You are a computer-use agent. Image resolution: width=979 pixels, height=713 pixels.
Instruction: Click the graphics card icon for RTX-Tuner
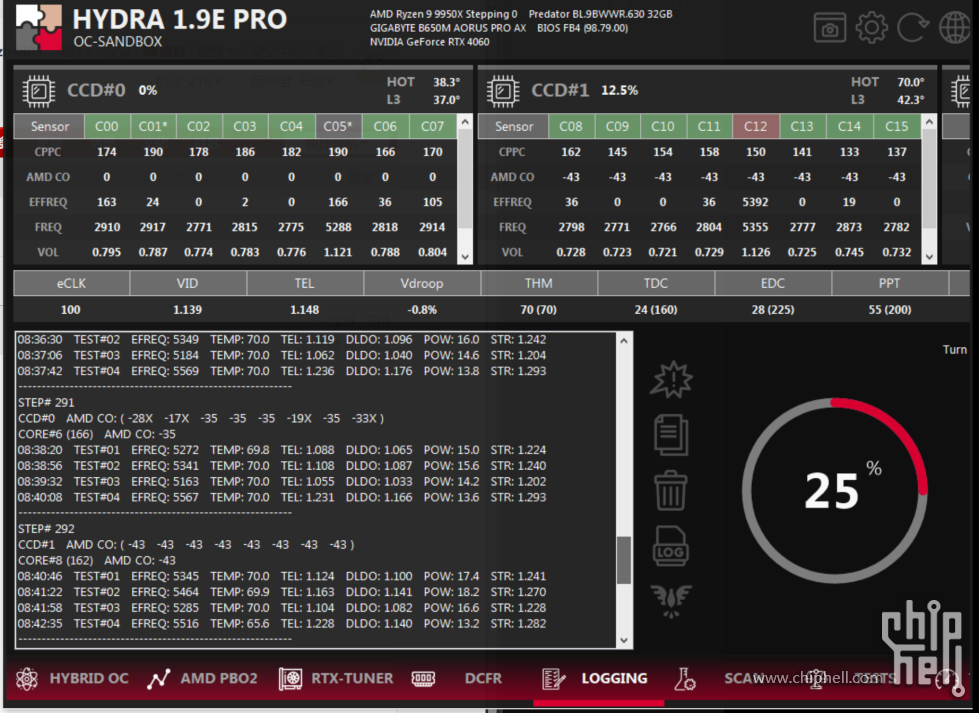(x=290, y=679)
